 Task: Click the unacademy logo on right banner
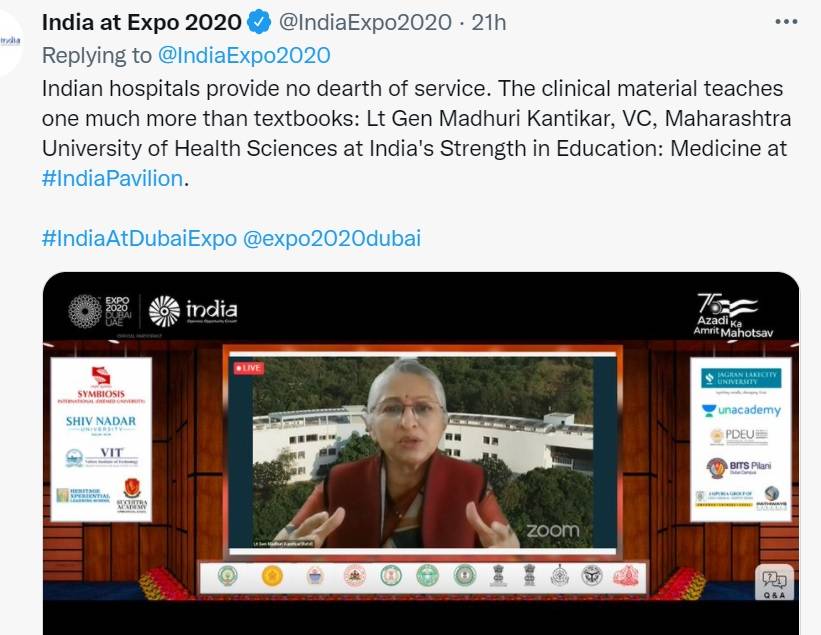click(x=741, y=410)
